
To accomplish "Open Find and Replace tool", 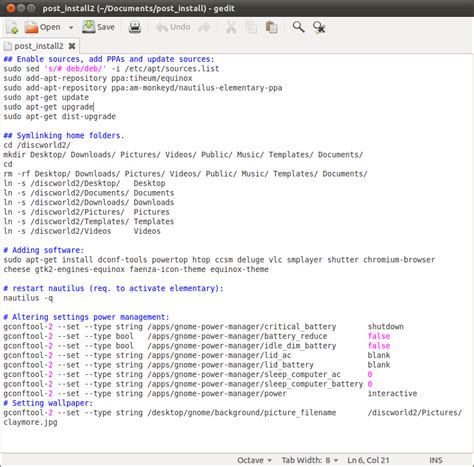I will 319,28.
